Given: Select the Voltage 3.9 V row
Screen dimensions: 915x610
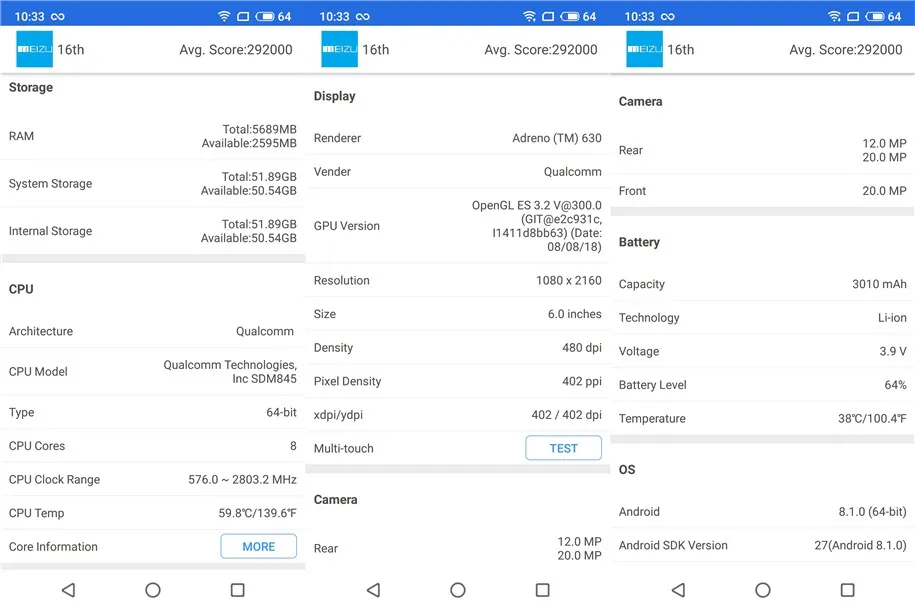Looking at the screenshot, I should 762,351.
